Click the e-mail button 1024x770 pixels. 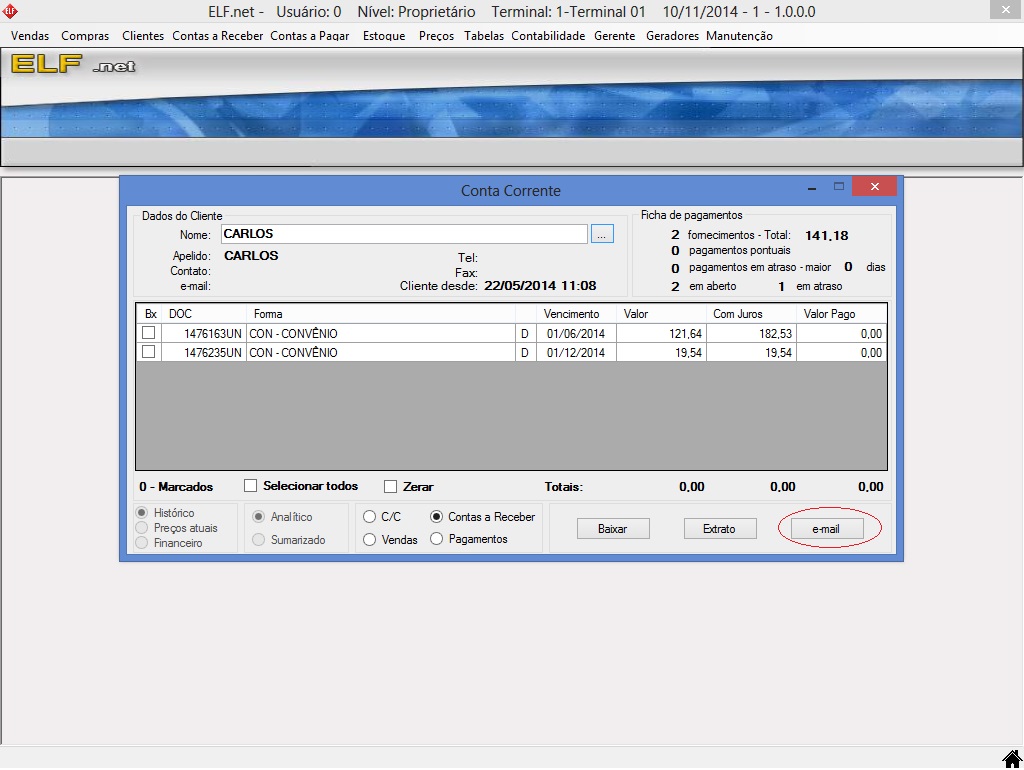827,529
